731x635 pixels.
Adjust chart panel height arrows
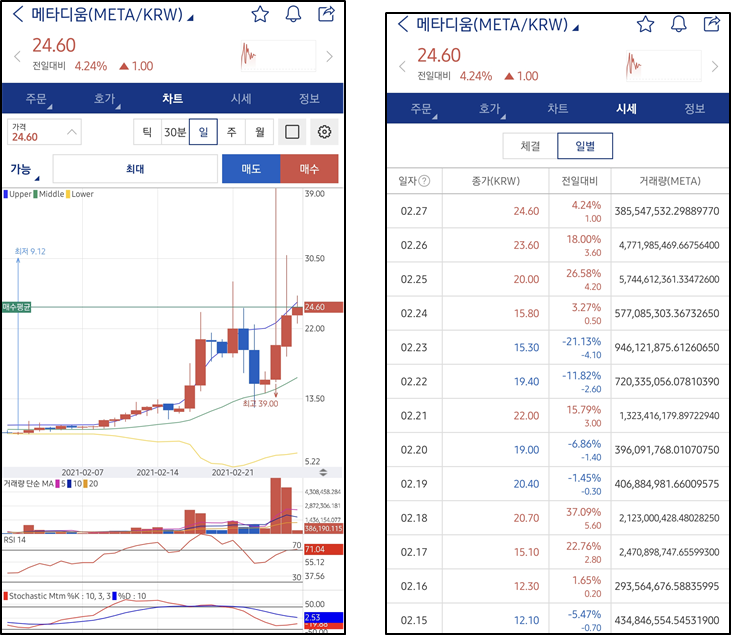tap(323, 472)
